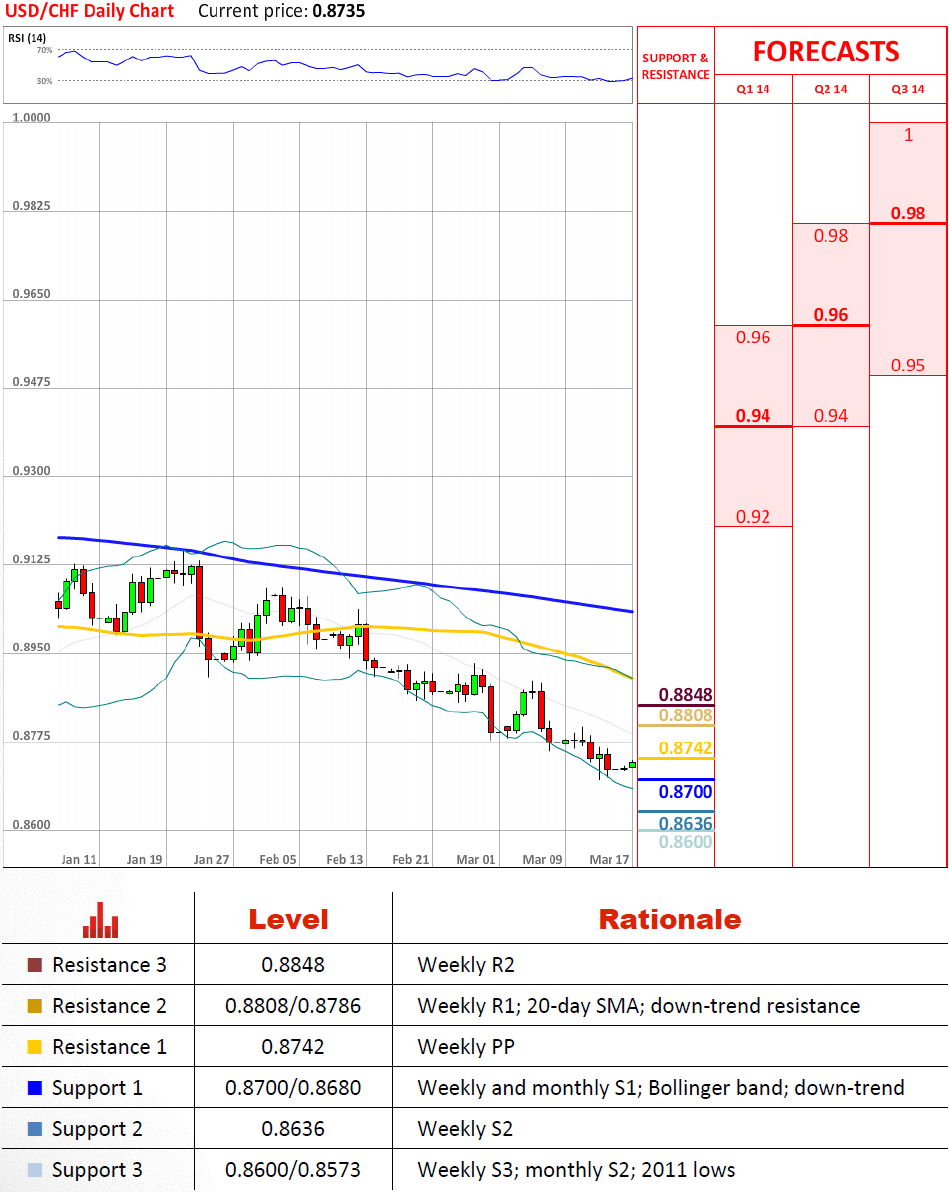
Task: Click the bold 0.94 Q1 forecast value
Action: [x=753, y=416]
